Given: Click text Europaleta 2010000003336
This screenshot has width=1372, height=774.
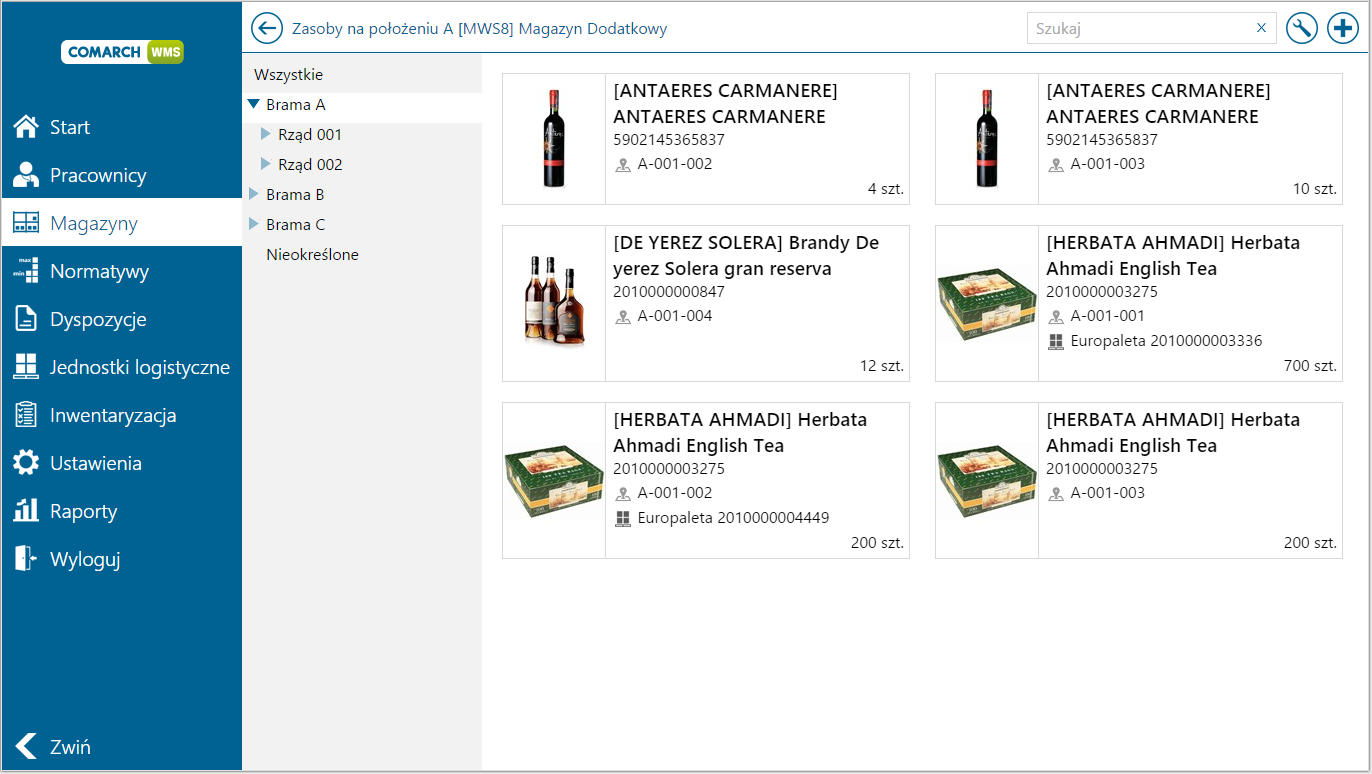Looking at the screenshot, I should pos(1166,341).
